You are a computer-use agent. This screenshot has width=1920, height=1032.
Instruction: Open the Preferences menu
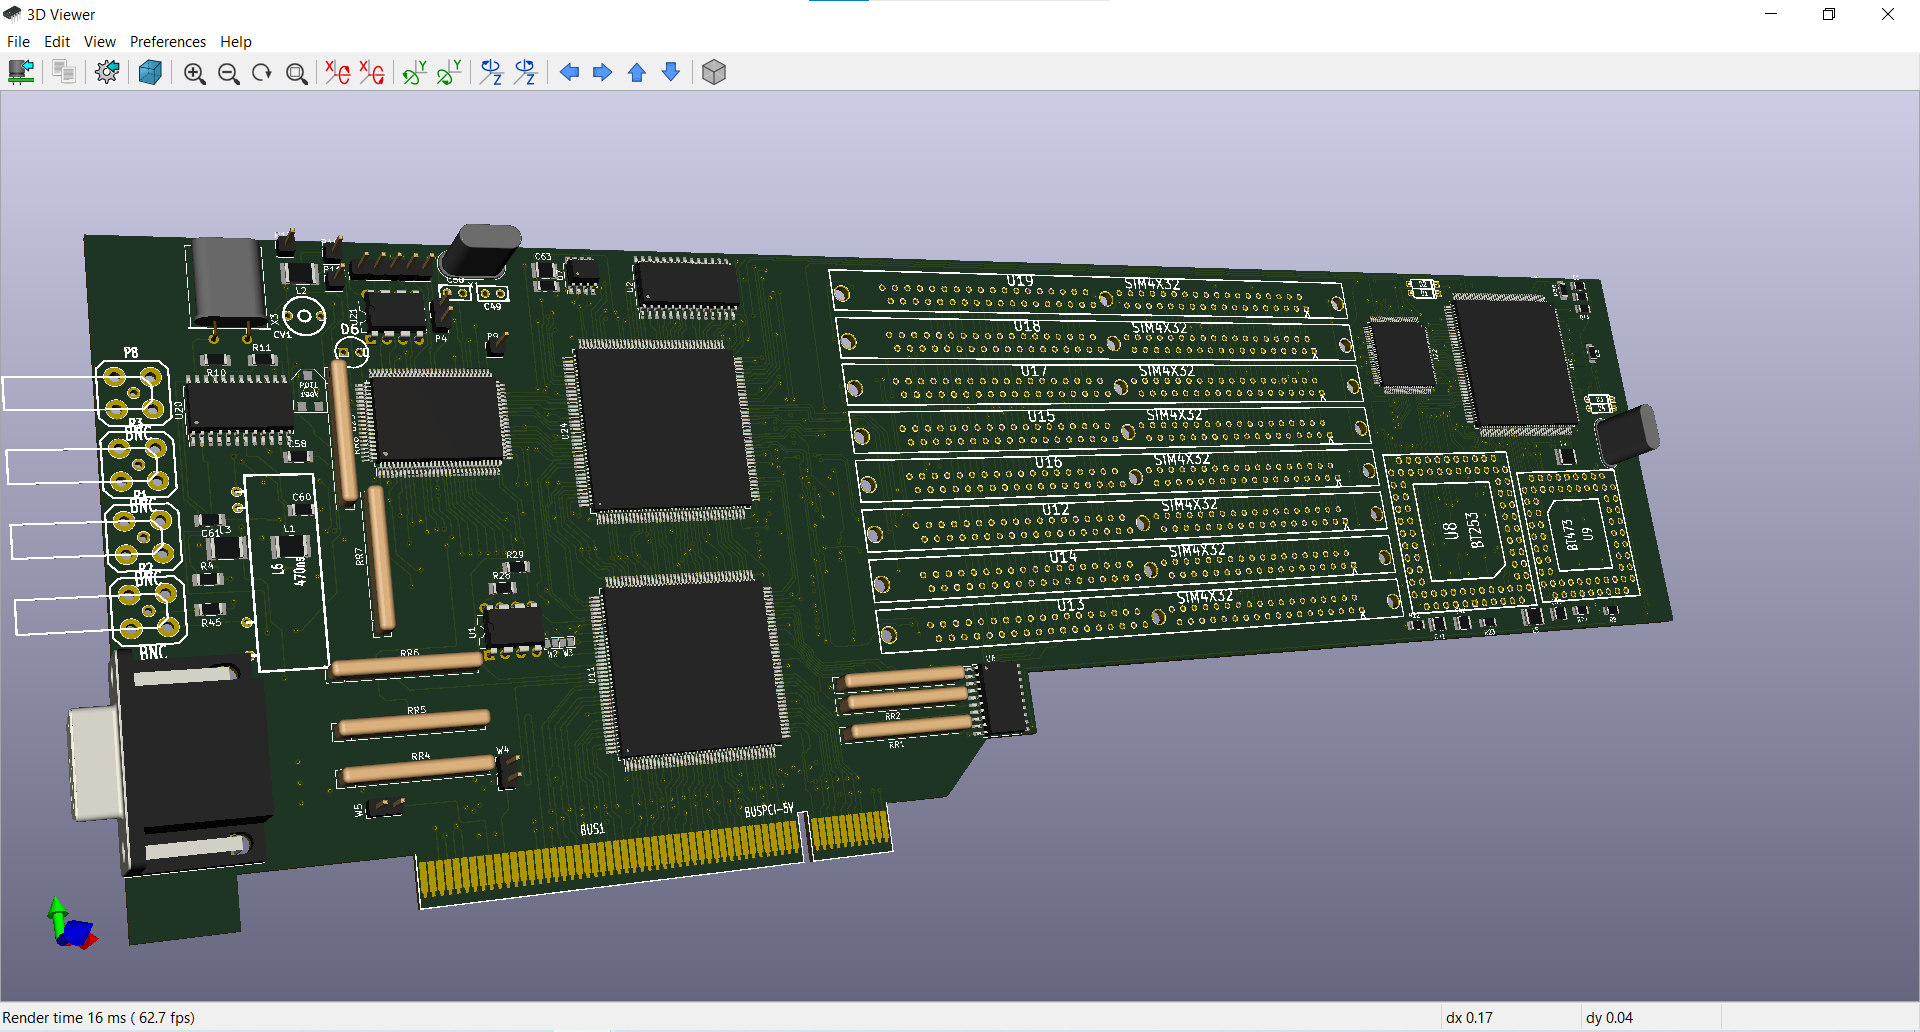(x=167, y=41)
